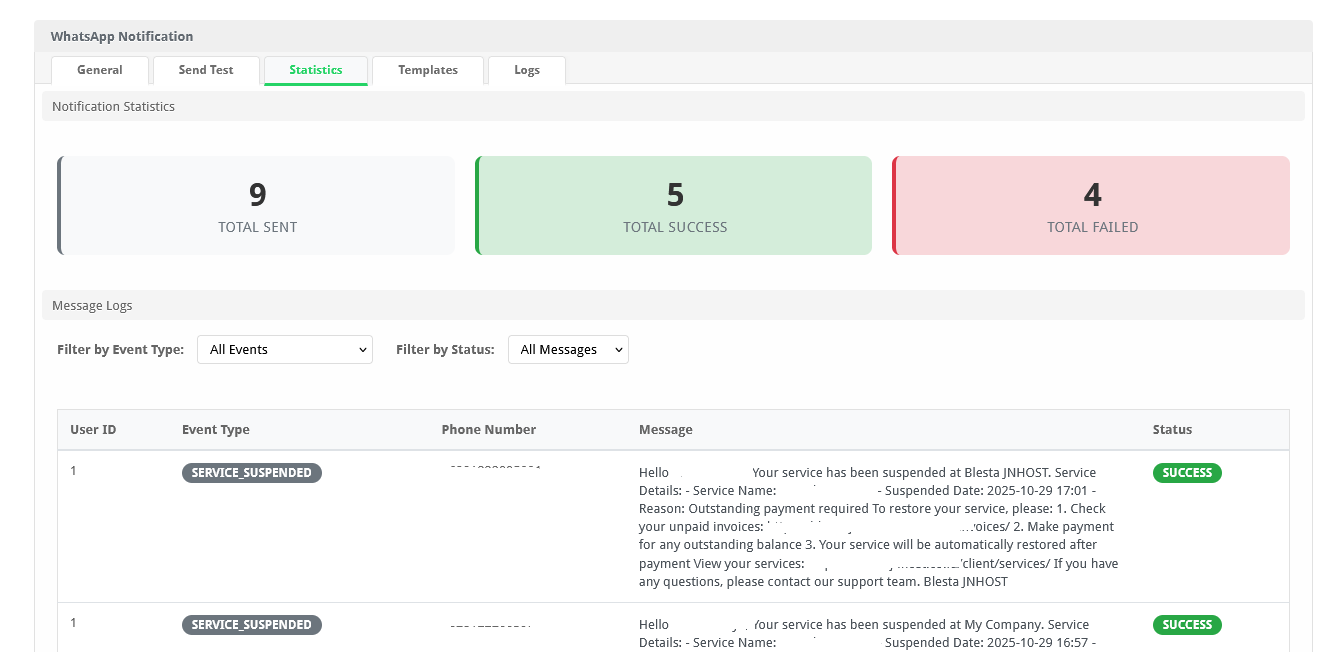Click the Status column header
This screenshot has width=1332, height=652.
click(1172, 430)
